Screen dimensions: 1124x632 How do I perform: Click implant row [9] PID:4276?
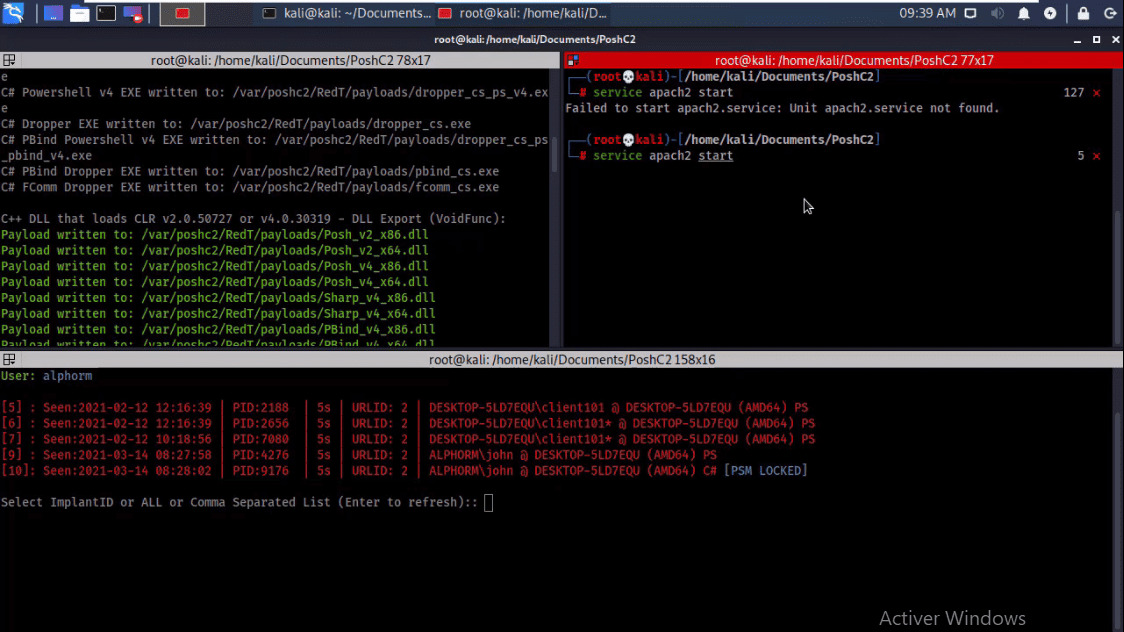coord(358,455)
